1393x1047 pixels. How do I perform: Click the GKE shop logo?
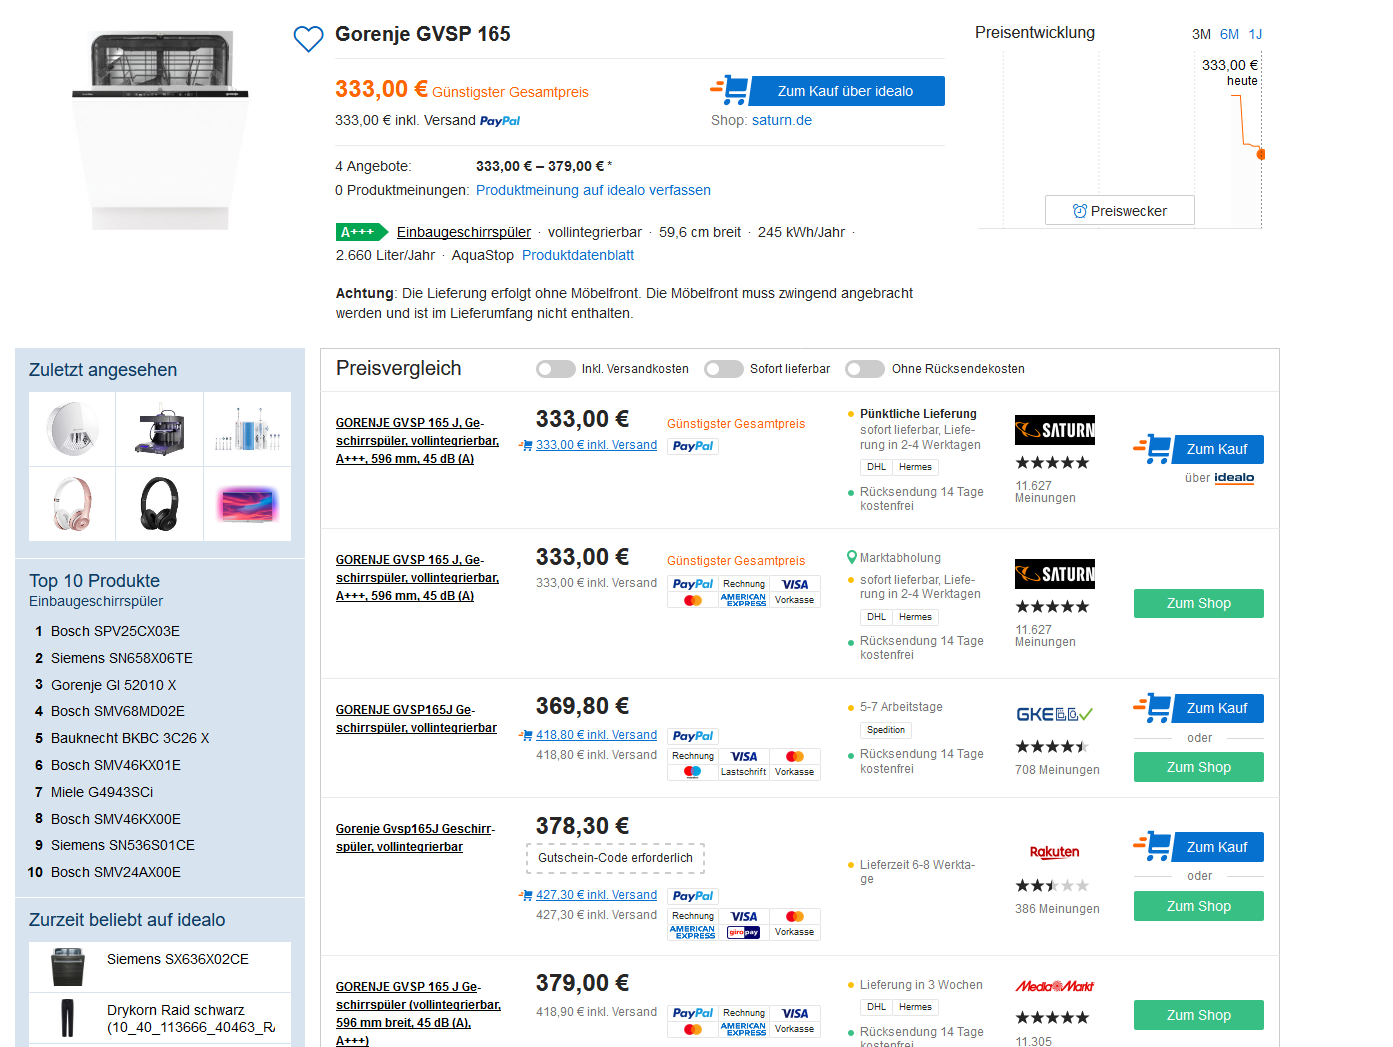pos(1054,714)
